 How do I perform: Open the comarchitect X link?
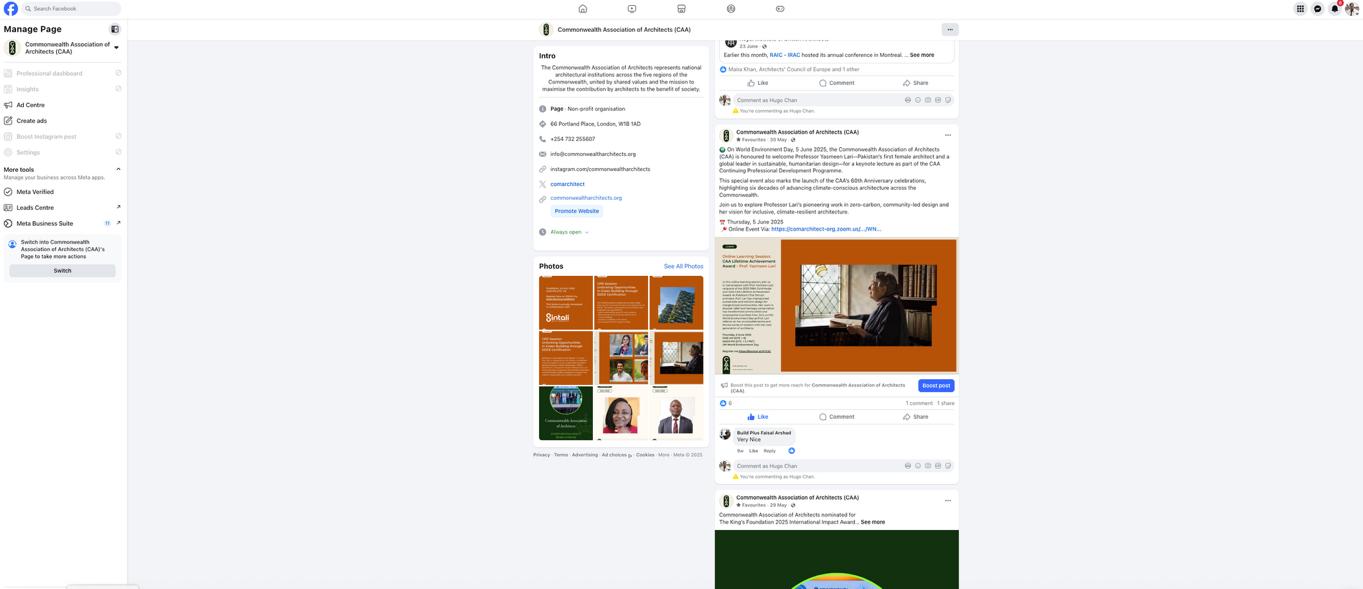tap(567, 184)
